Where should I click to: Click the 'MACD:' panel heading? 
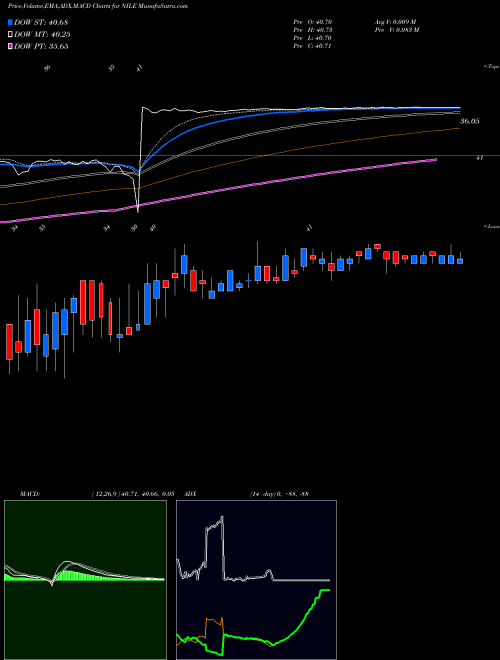pyautogui.click(x=29, y=494)
